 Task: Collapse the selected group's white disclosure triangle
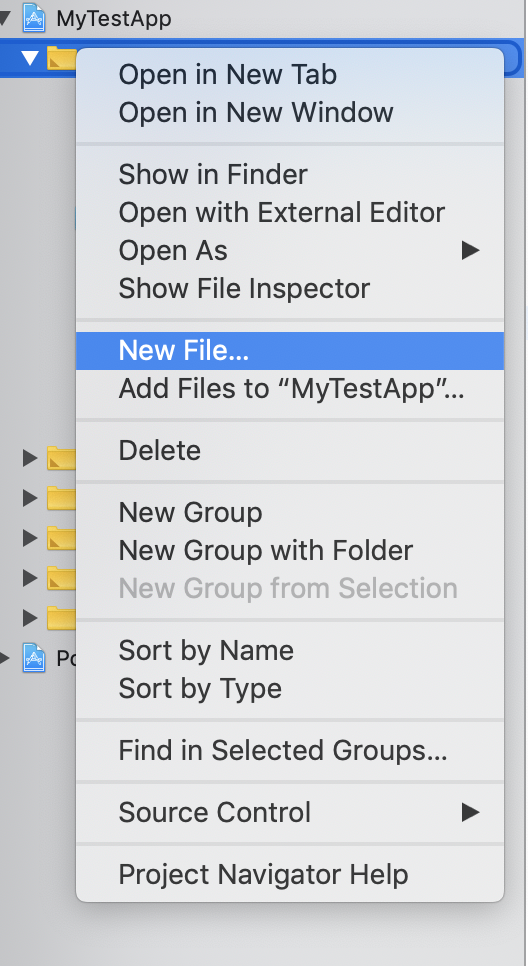point(30,58)
